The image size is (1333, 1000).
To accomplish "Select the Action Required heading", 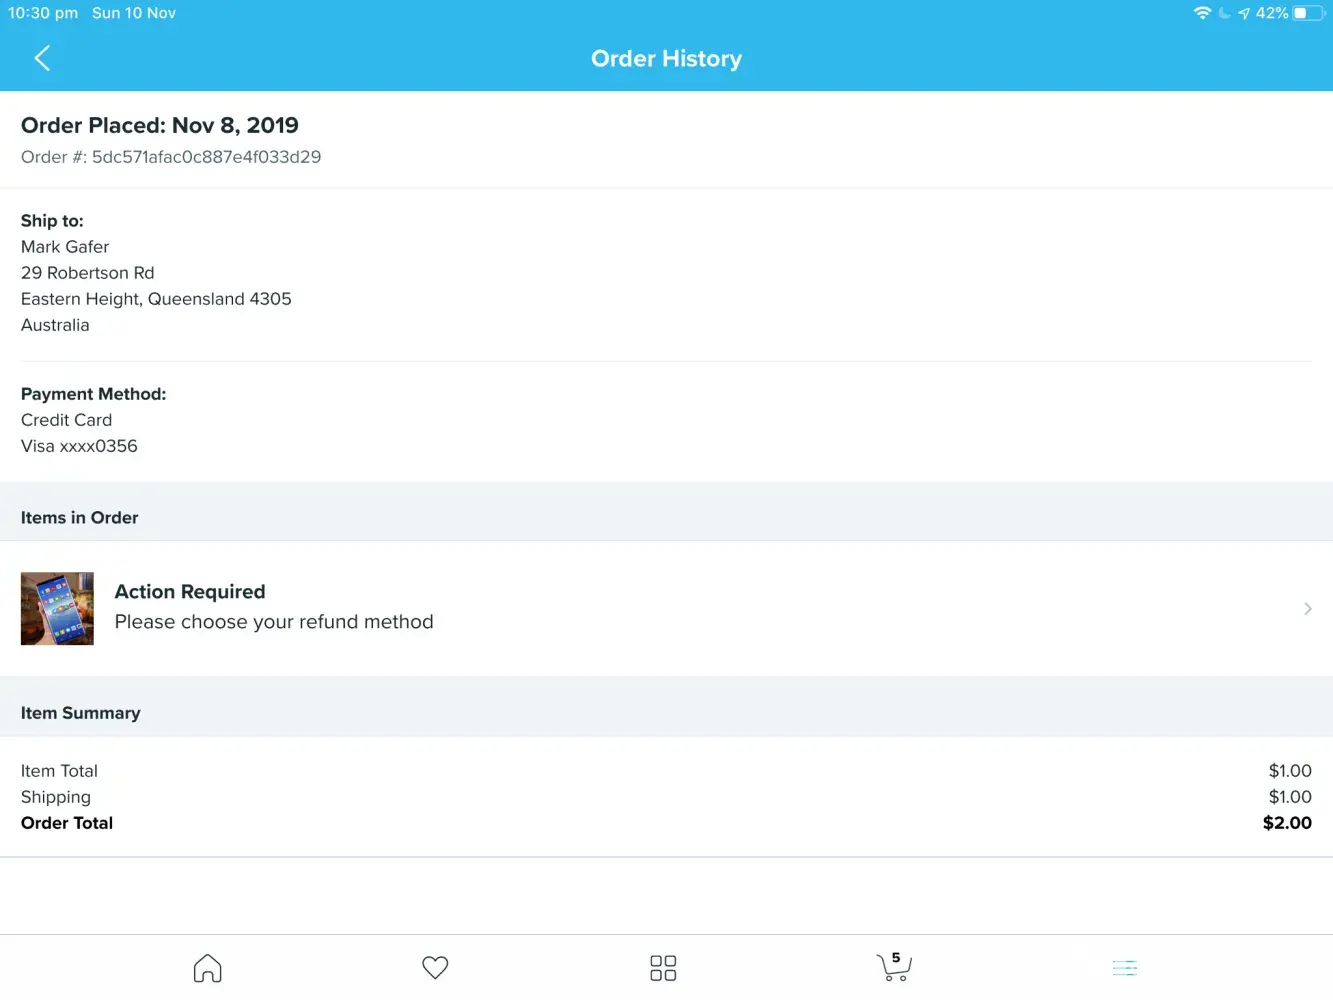I will 190,592.
